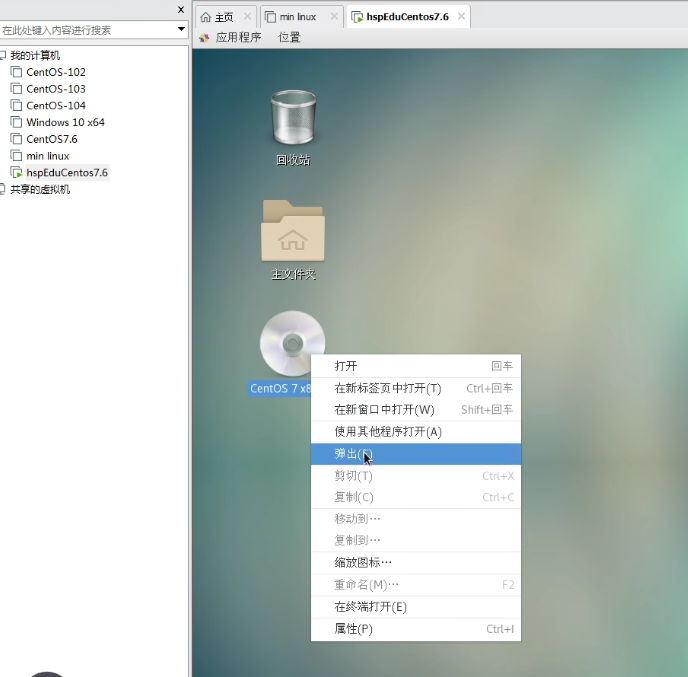Click the CentOS 7 x8 disc label

(x=280, y=388)
